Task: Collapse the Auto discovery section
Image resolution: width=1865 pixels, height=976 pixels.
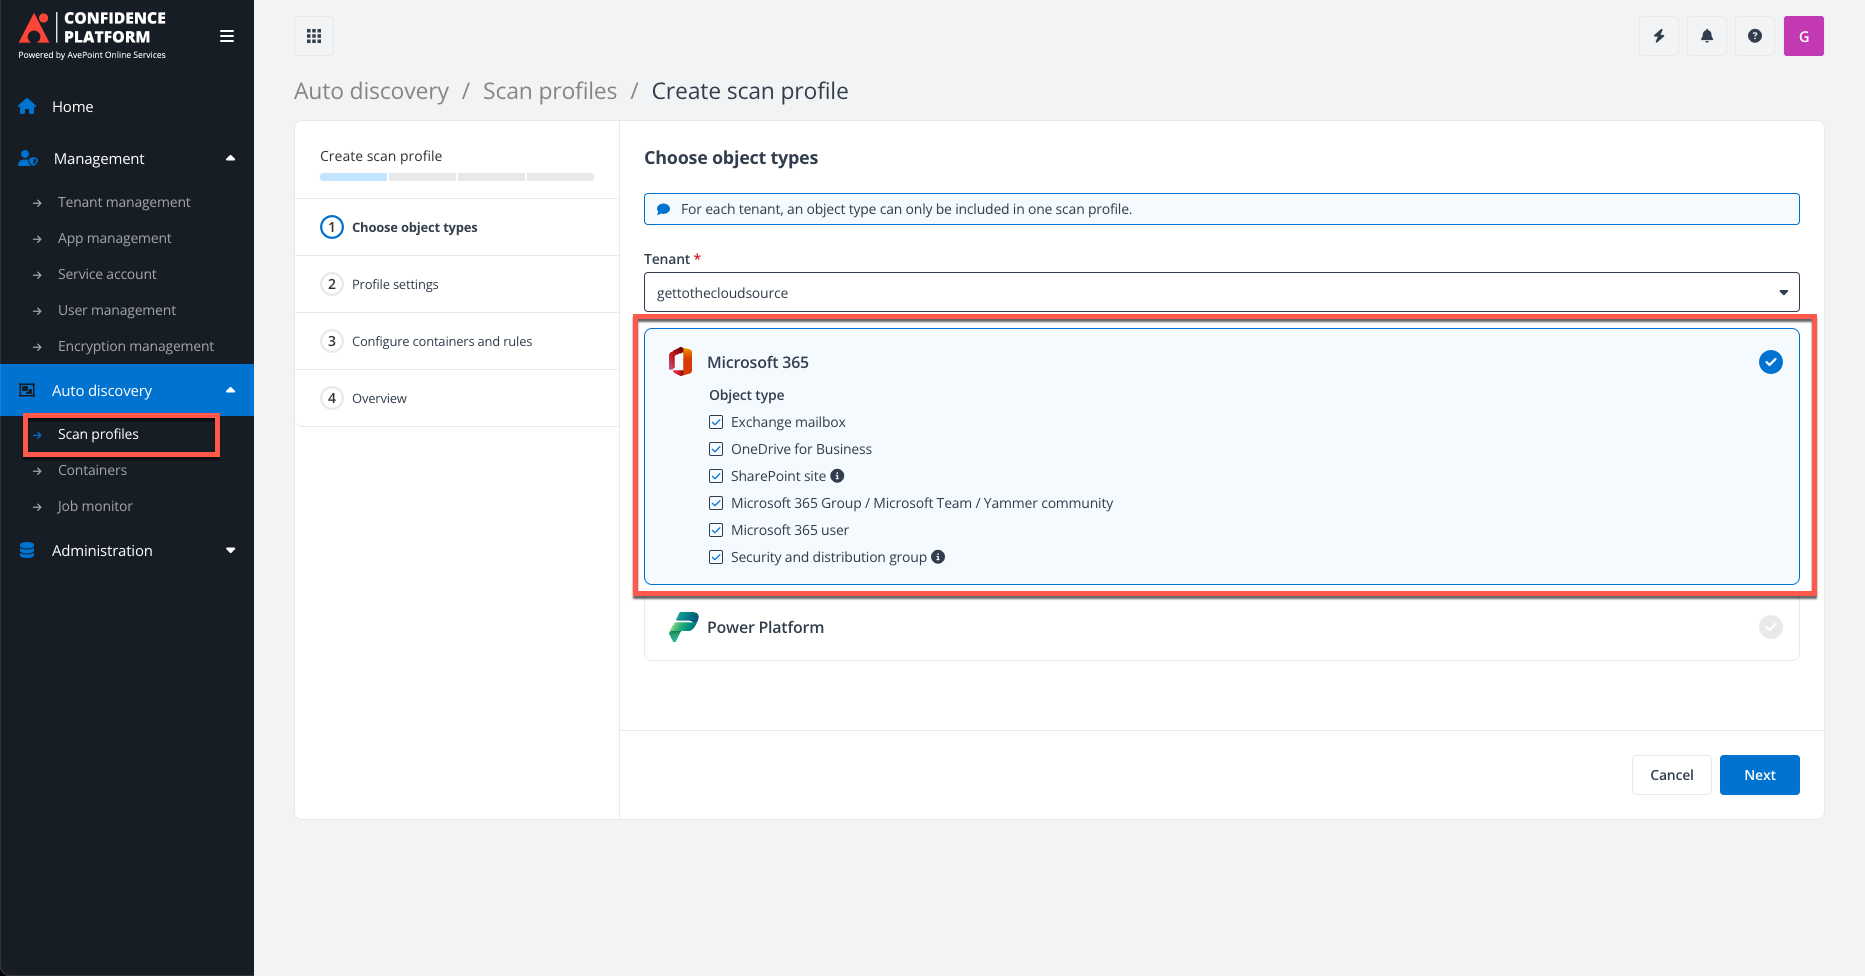Action: point(231,390)
